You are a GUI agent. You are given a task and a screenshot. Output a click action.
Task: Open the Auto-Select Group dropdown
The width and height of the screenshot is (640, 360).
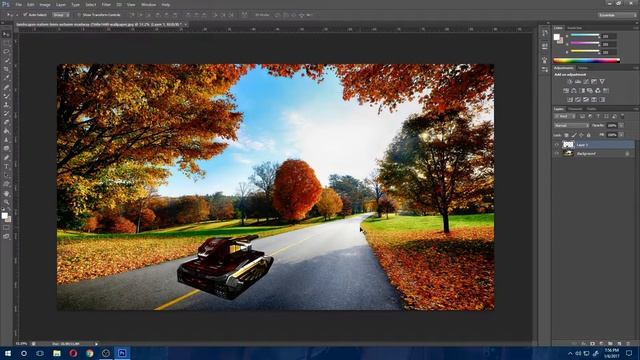[x=61, y=15]
